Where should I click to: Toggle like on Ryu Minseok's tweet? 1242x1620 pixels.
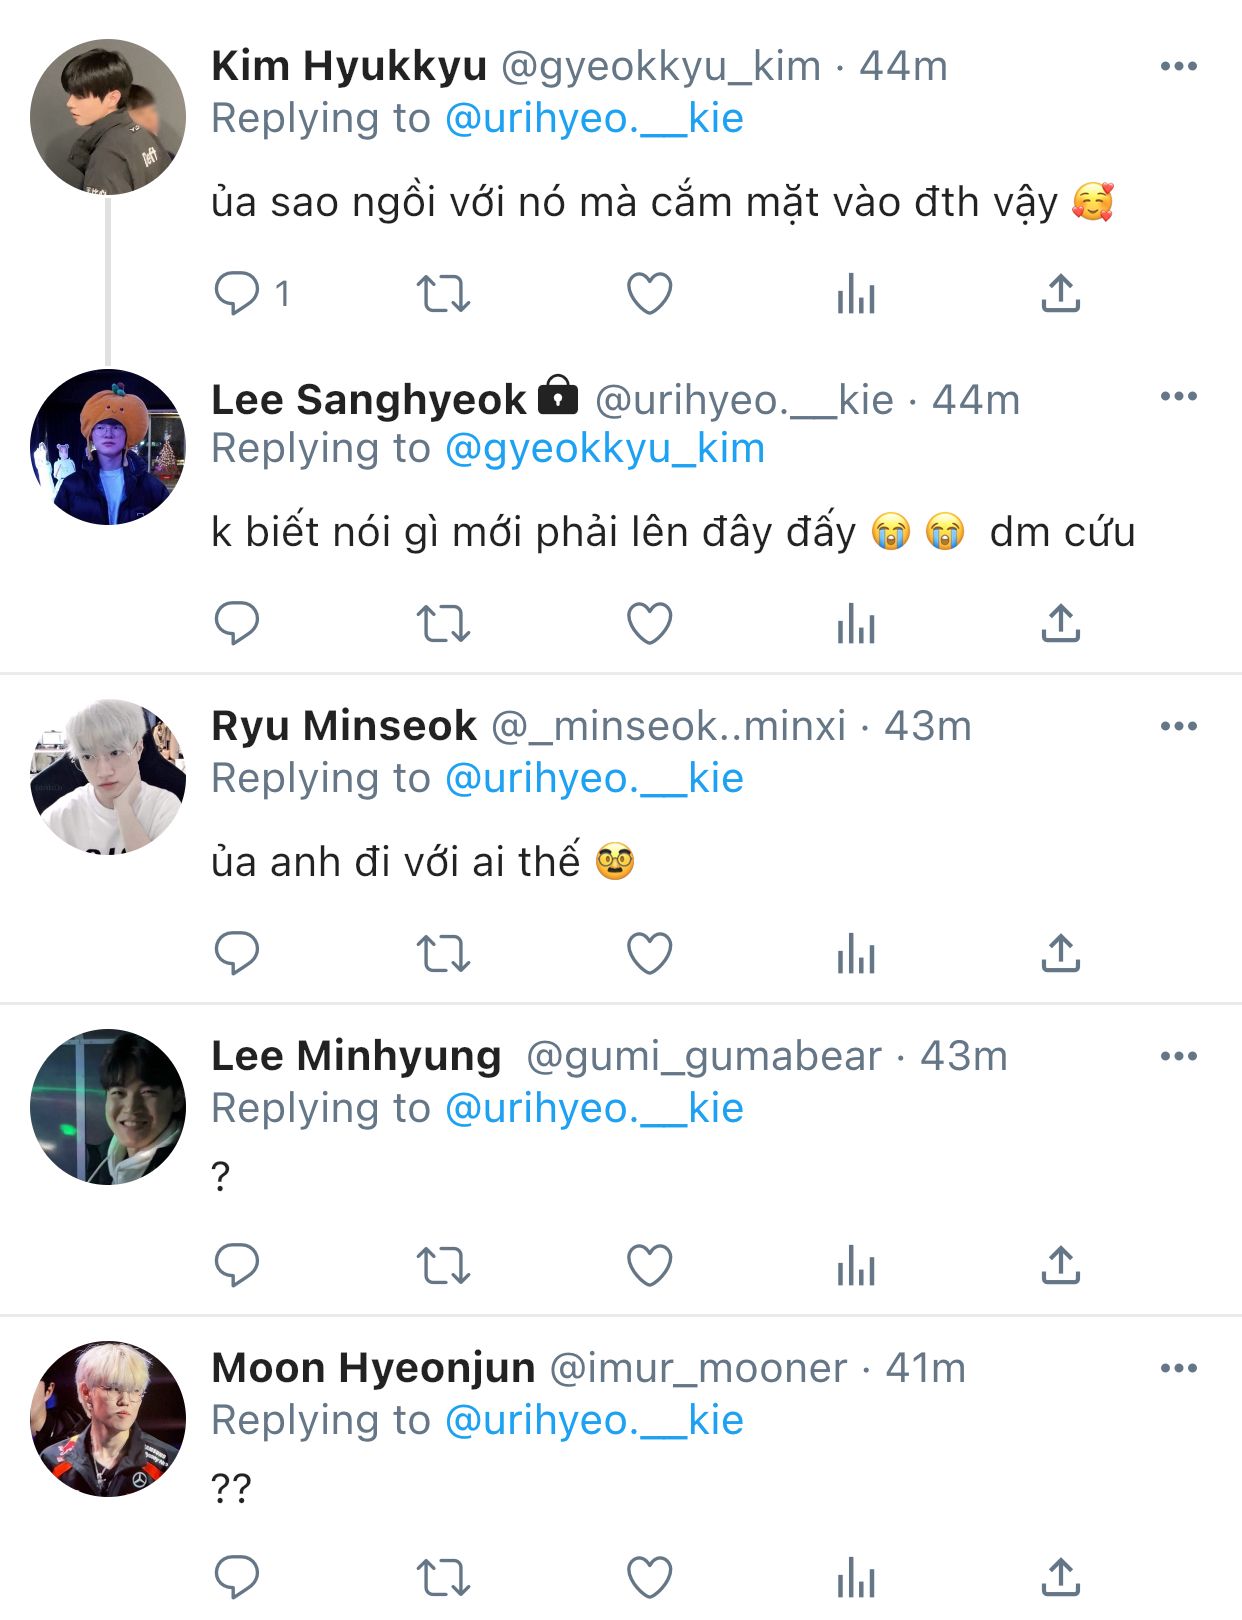coord(649,954)
